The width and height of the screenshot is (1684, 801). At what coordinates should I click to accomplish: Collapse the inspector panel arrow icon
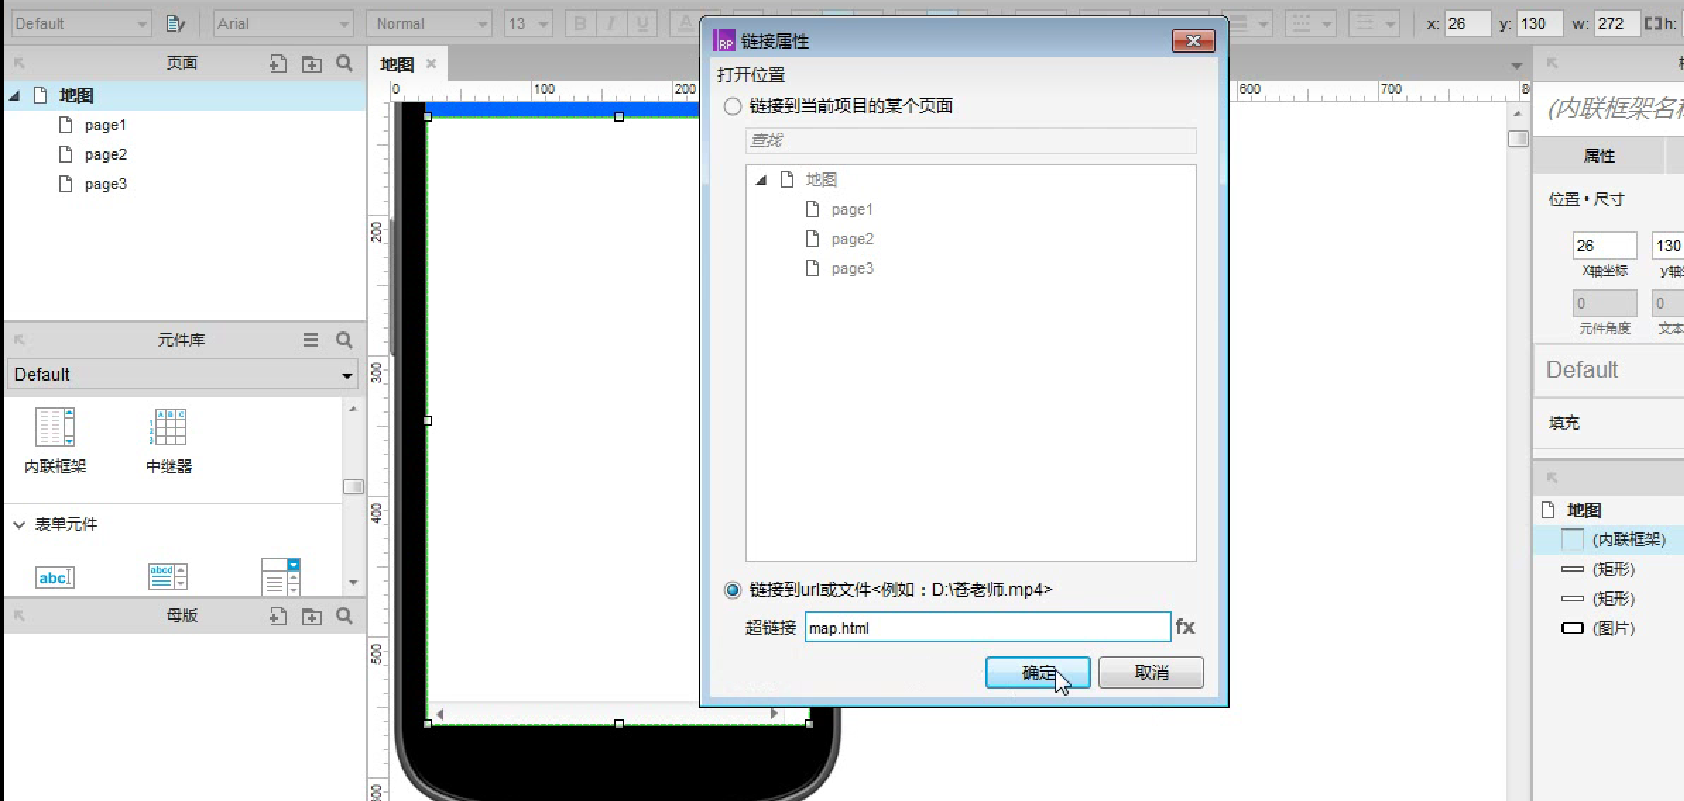[x=1552, y=63]
